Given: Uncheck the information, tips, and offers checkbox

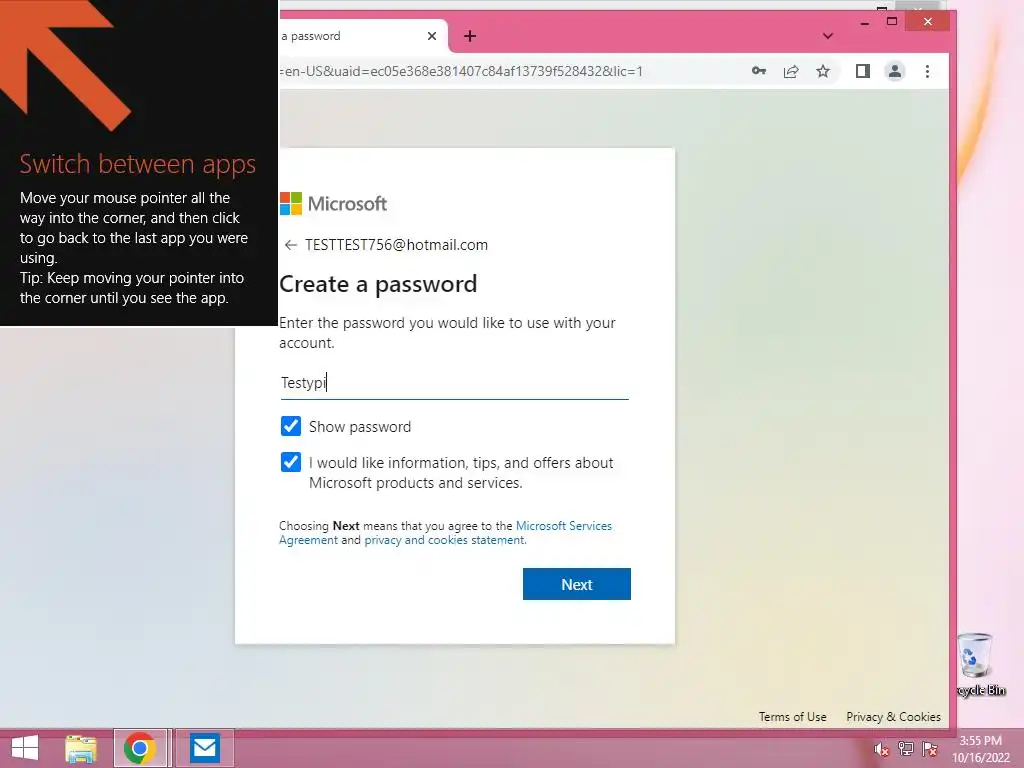Looking at the screenshot, I should (x=291, y=462).
